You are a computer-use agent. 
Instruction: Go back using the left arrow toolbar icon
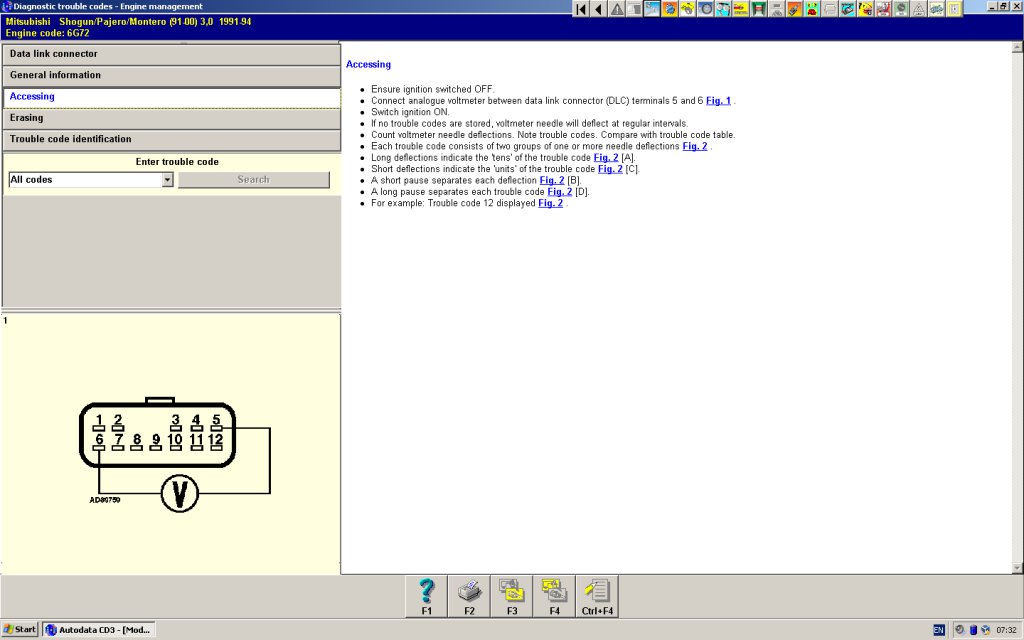click(599, 9)
